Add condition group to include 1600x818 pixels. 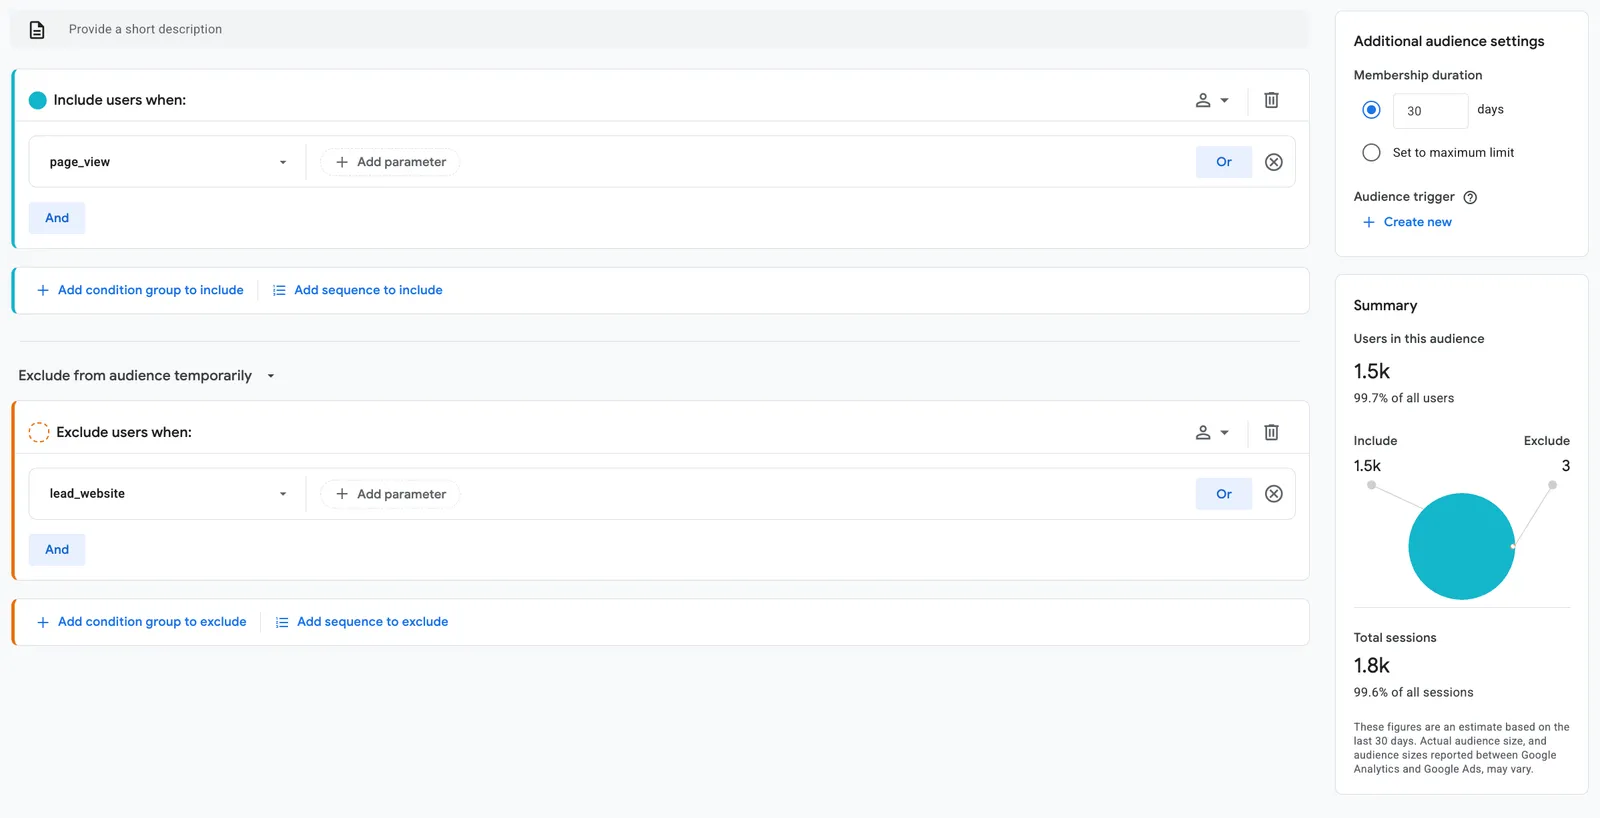pyautogui.click(x=140, y=290)
